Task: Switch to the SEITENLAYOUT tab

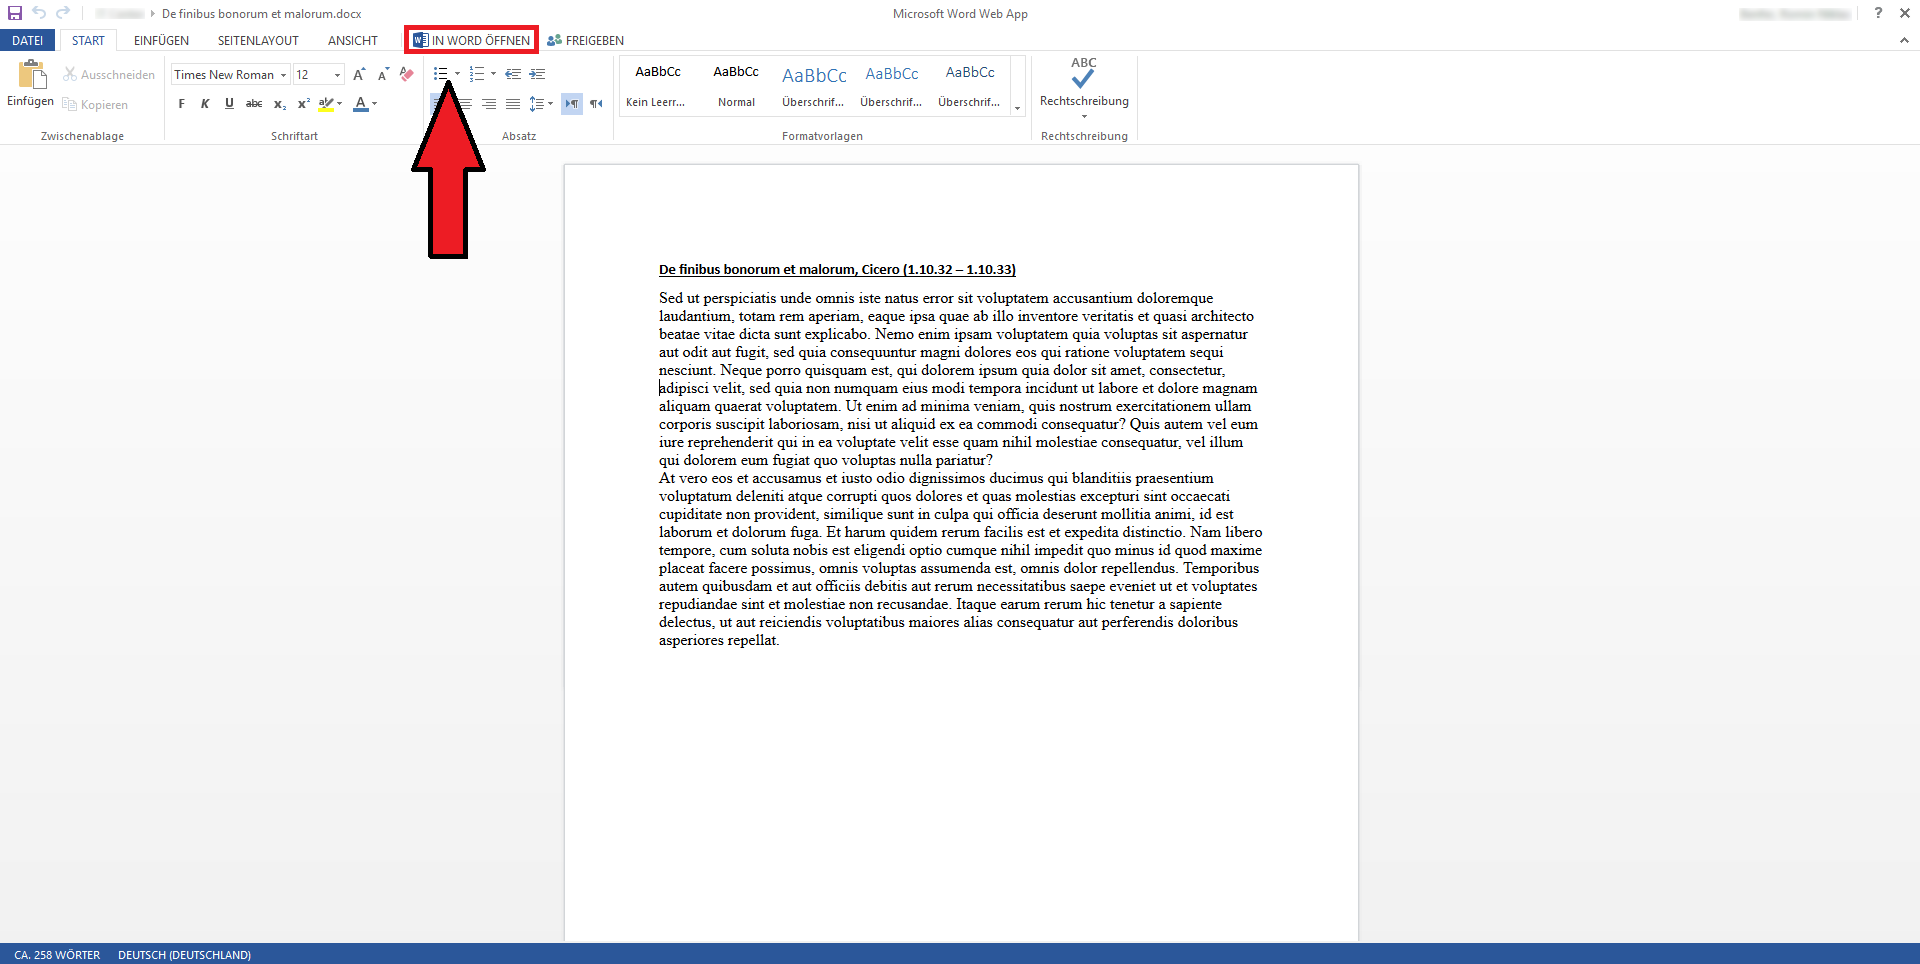Action: pyautogui.click(x=258, y=41)
